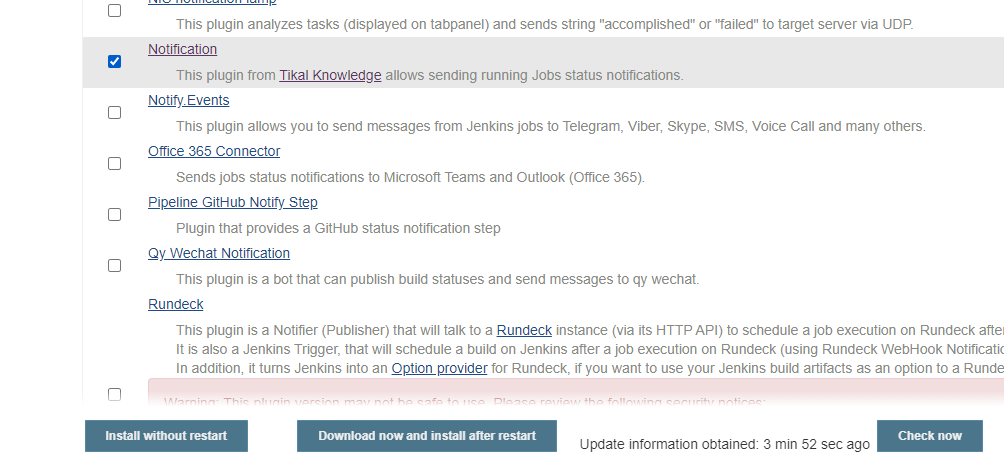Image resolution: width=1004 pixels, height=465 pixels.
Task: Tick the Office 365 Connector checkbox
Action: pyautogui.click(x=114, y=163)
